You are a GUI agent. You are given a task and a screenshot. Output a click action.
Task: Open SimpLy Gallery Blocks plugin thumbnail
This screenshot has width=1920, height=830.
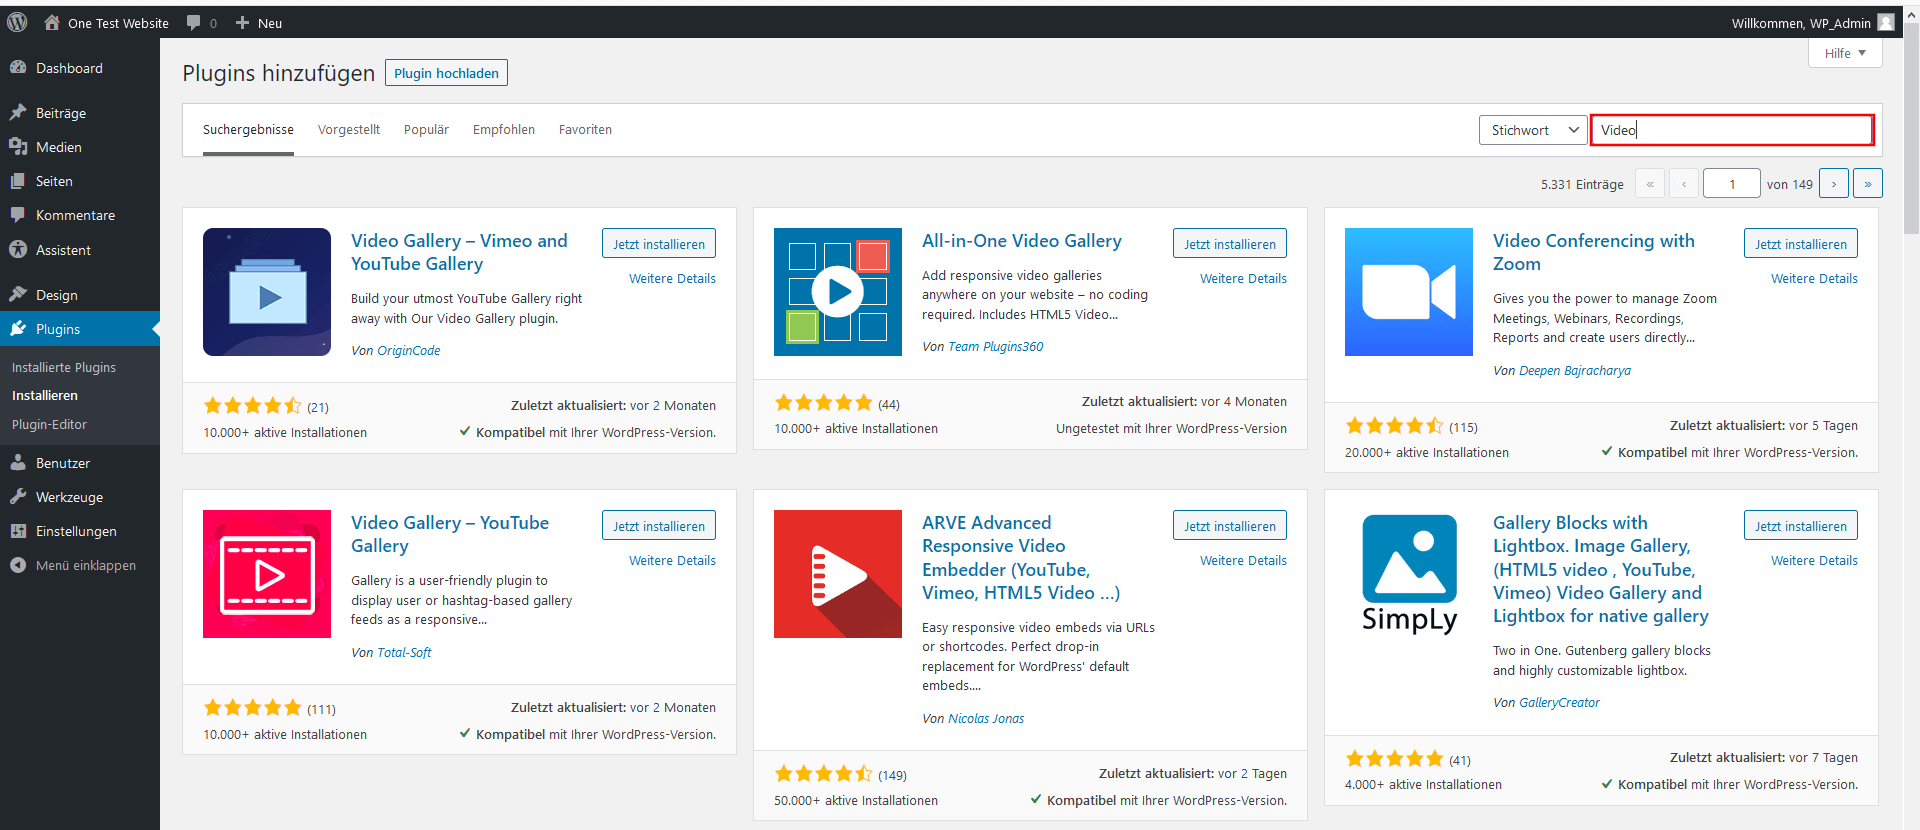click(1409, 574)
